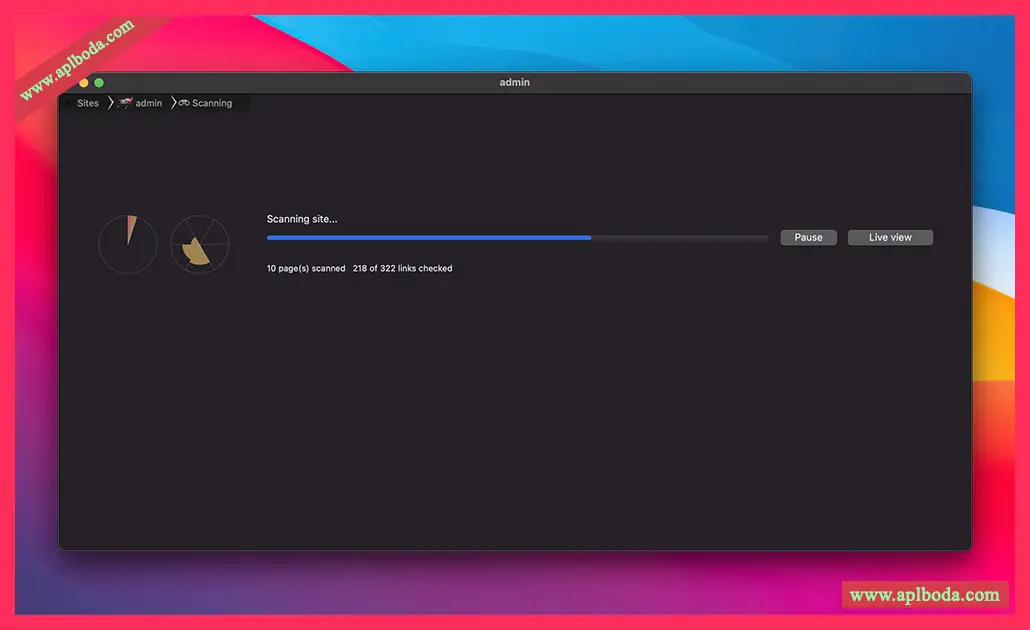Click the Sites breadcrumb item
1030x630 pixels.
(x=88, y=103)
